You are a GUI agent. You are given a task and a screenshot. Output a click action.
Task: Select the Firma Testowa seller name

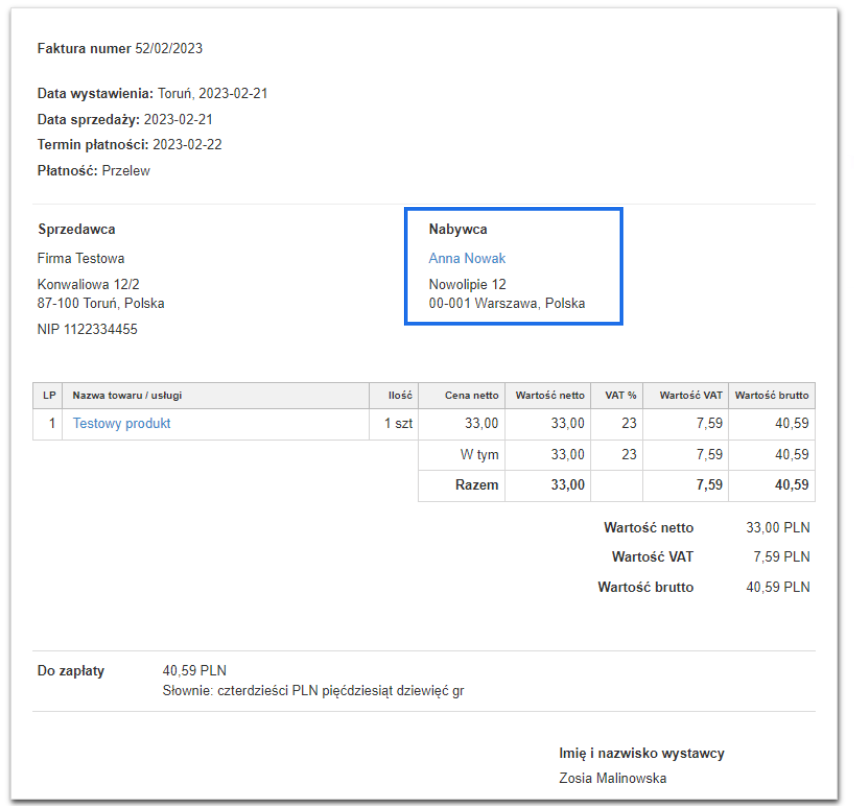81,258
